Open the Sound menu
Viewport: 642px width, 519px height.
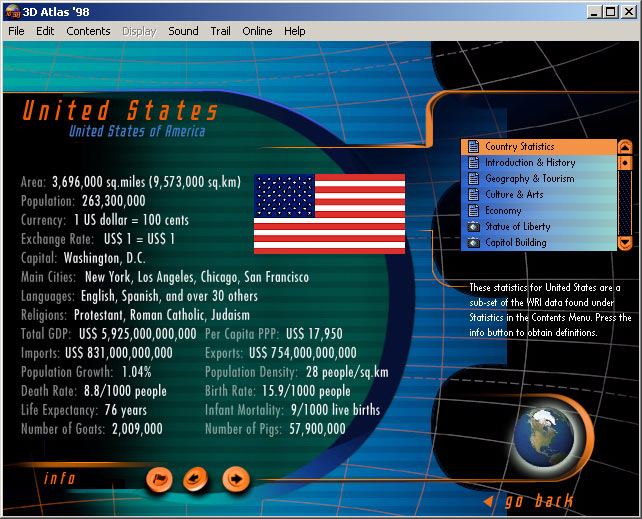(x=183, y=31)
